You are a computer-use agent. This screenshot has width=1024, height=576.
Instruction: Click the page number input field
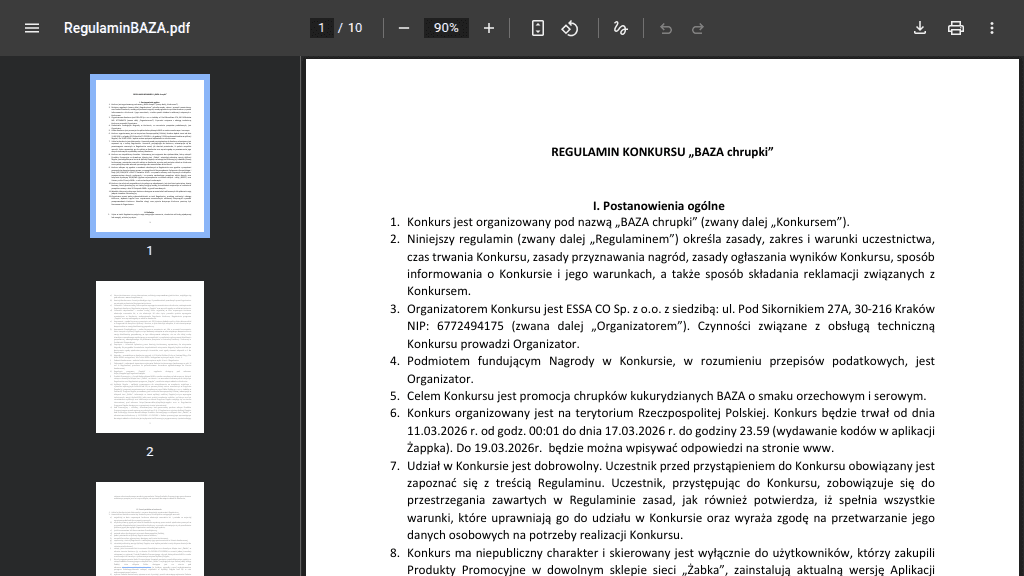tap(321, 28)
